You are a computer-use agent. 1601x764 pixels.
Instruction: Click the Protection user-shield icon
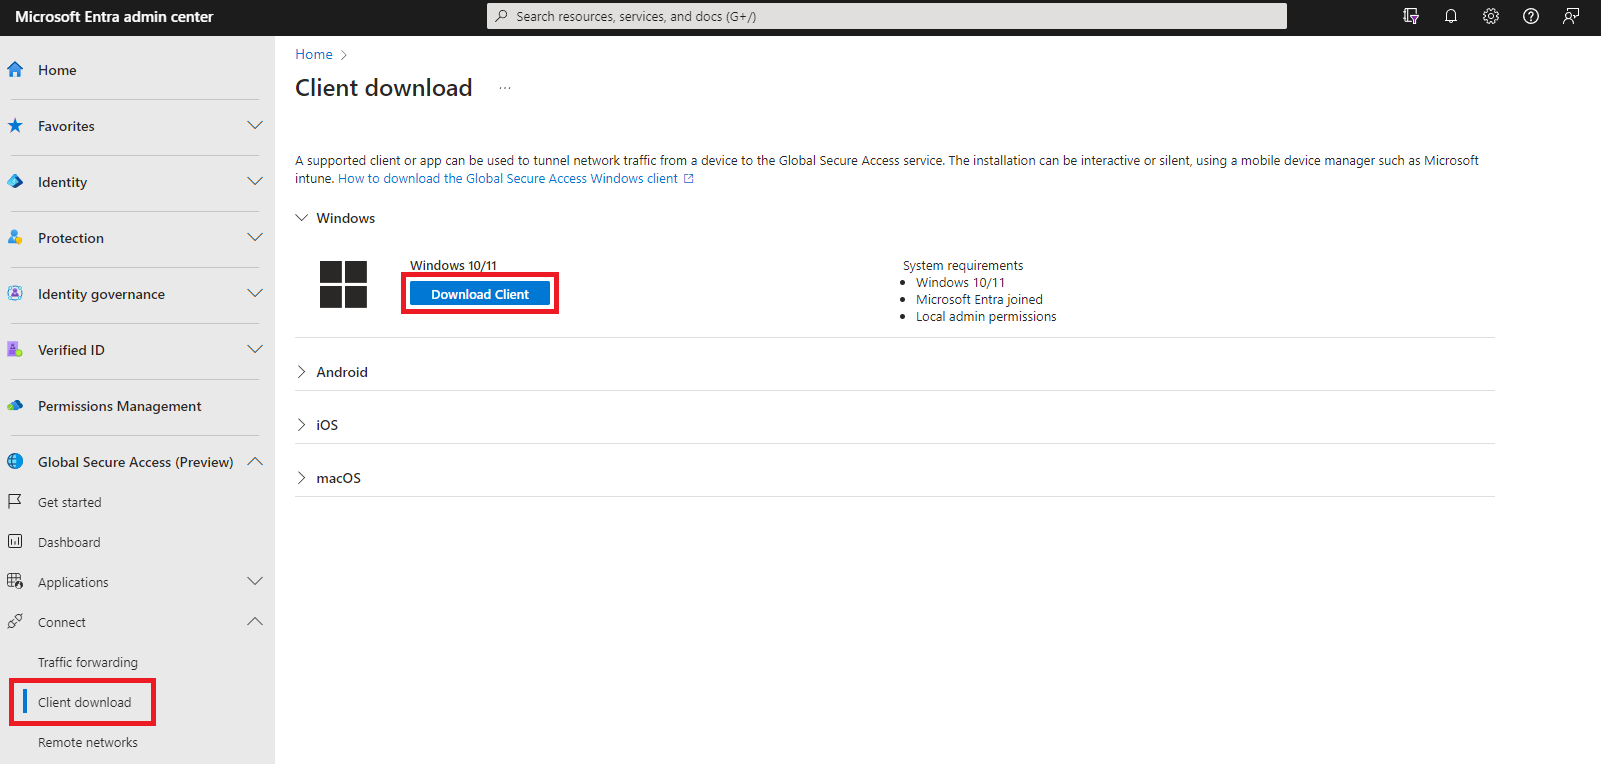point(15,238)
